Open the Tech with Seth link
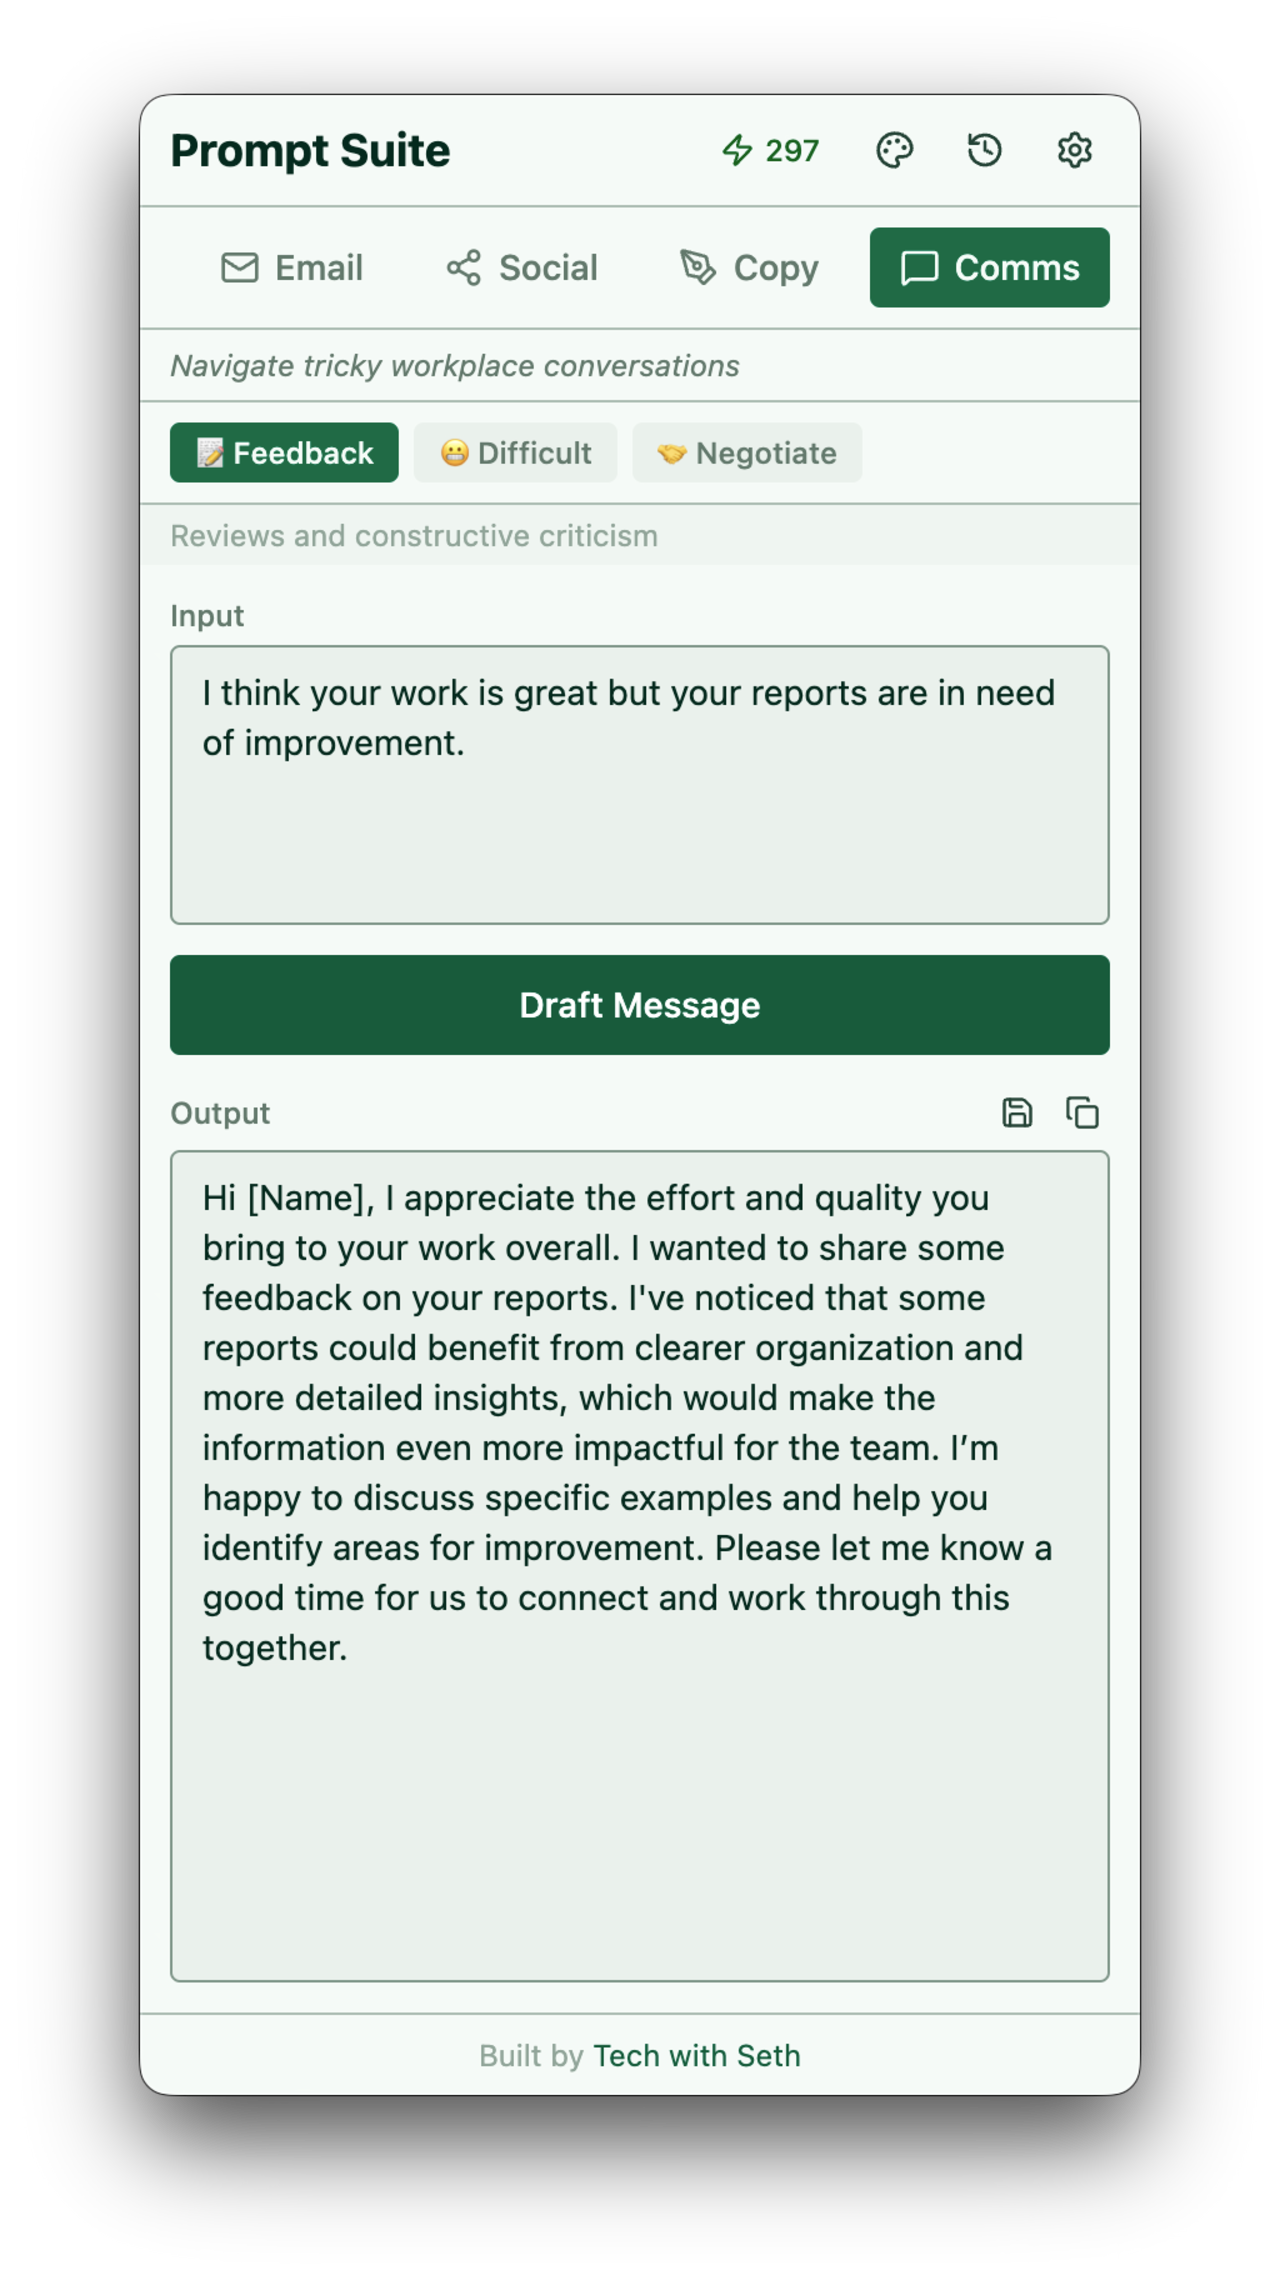1280x2280 pixels. pyautogui.click(x=697, y=2055)
